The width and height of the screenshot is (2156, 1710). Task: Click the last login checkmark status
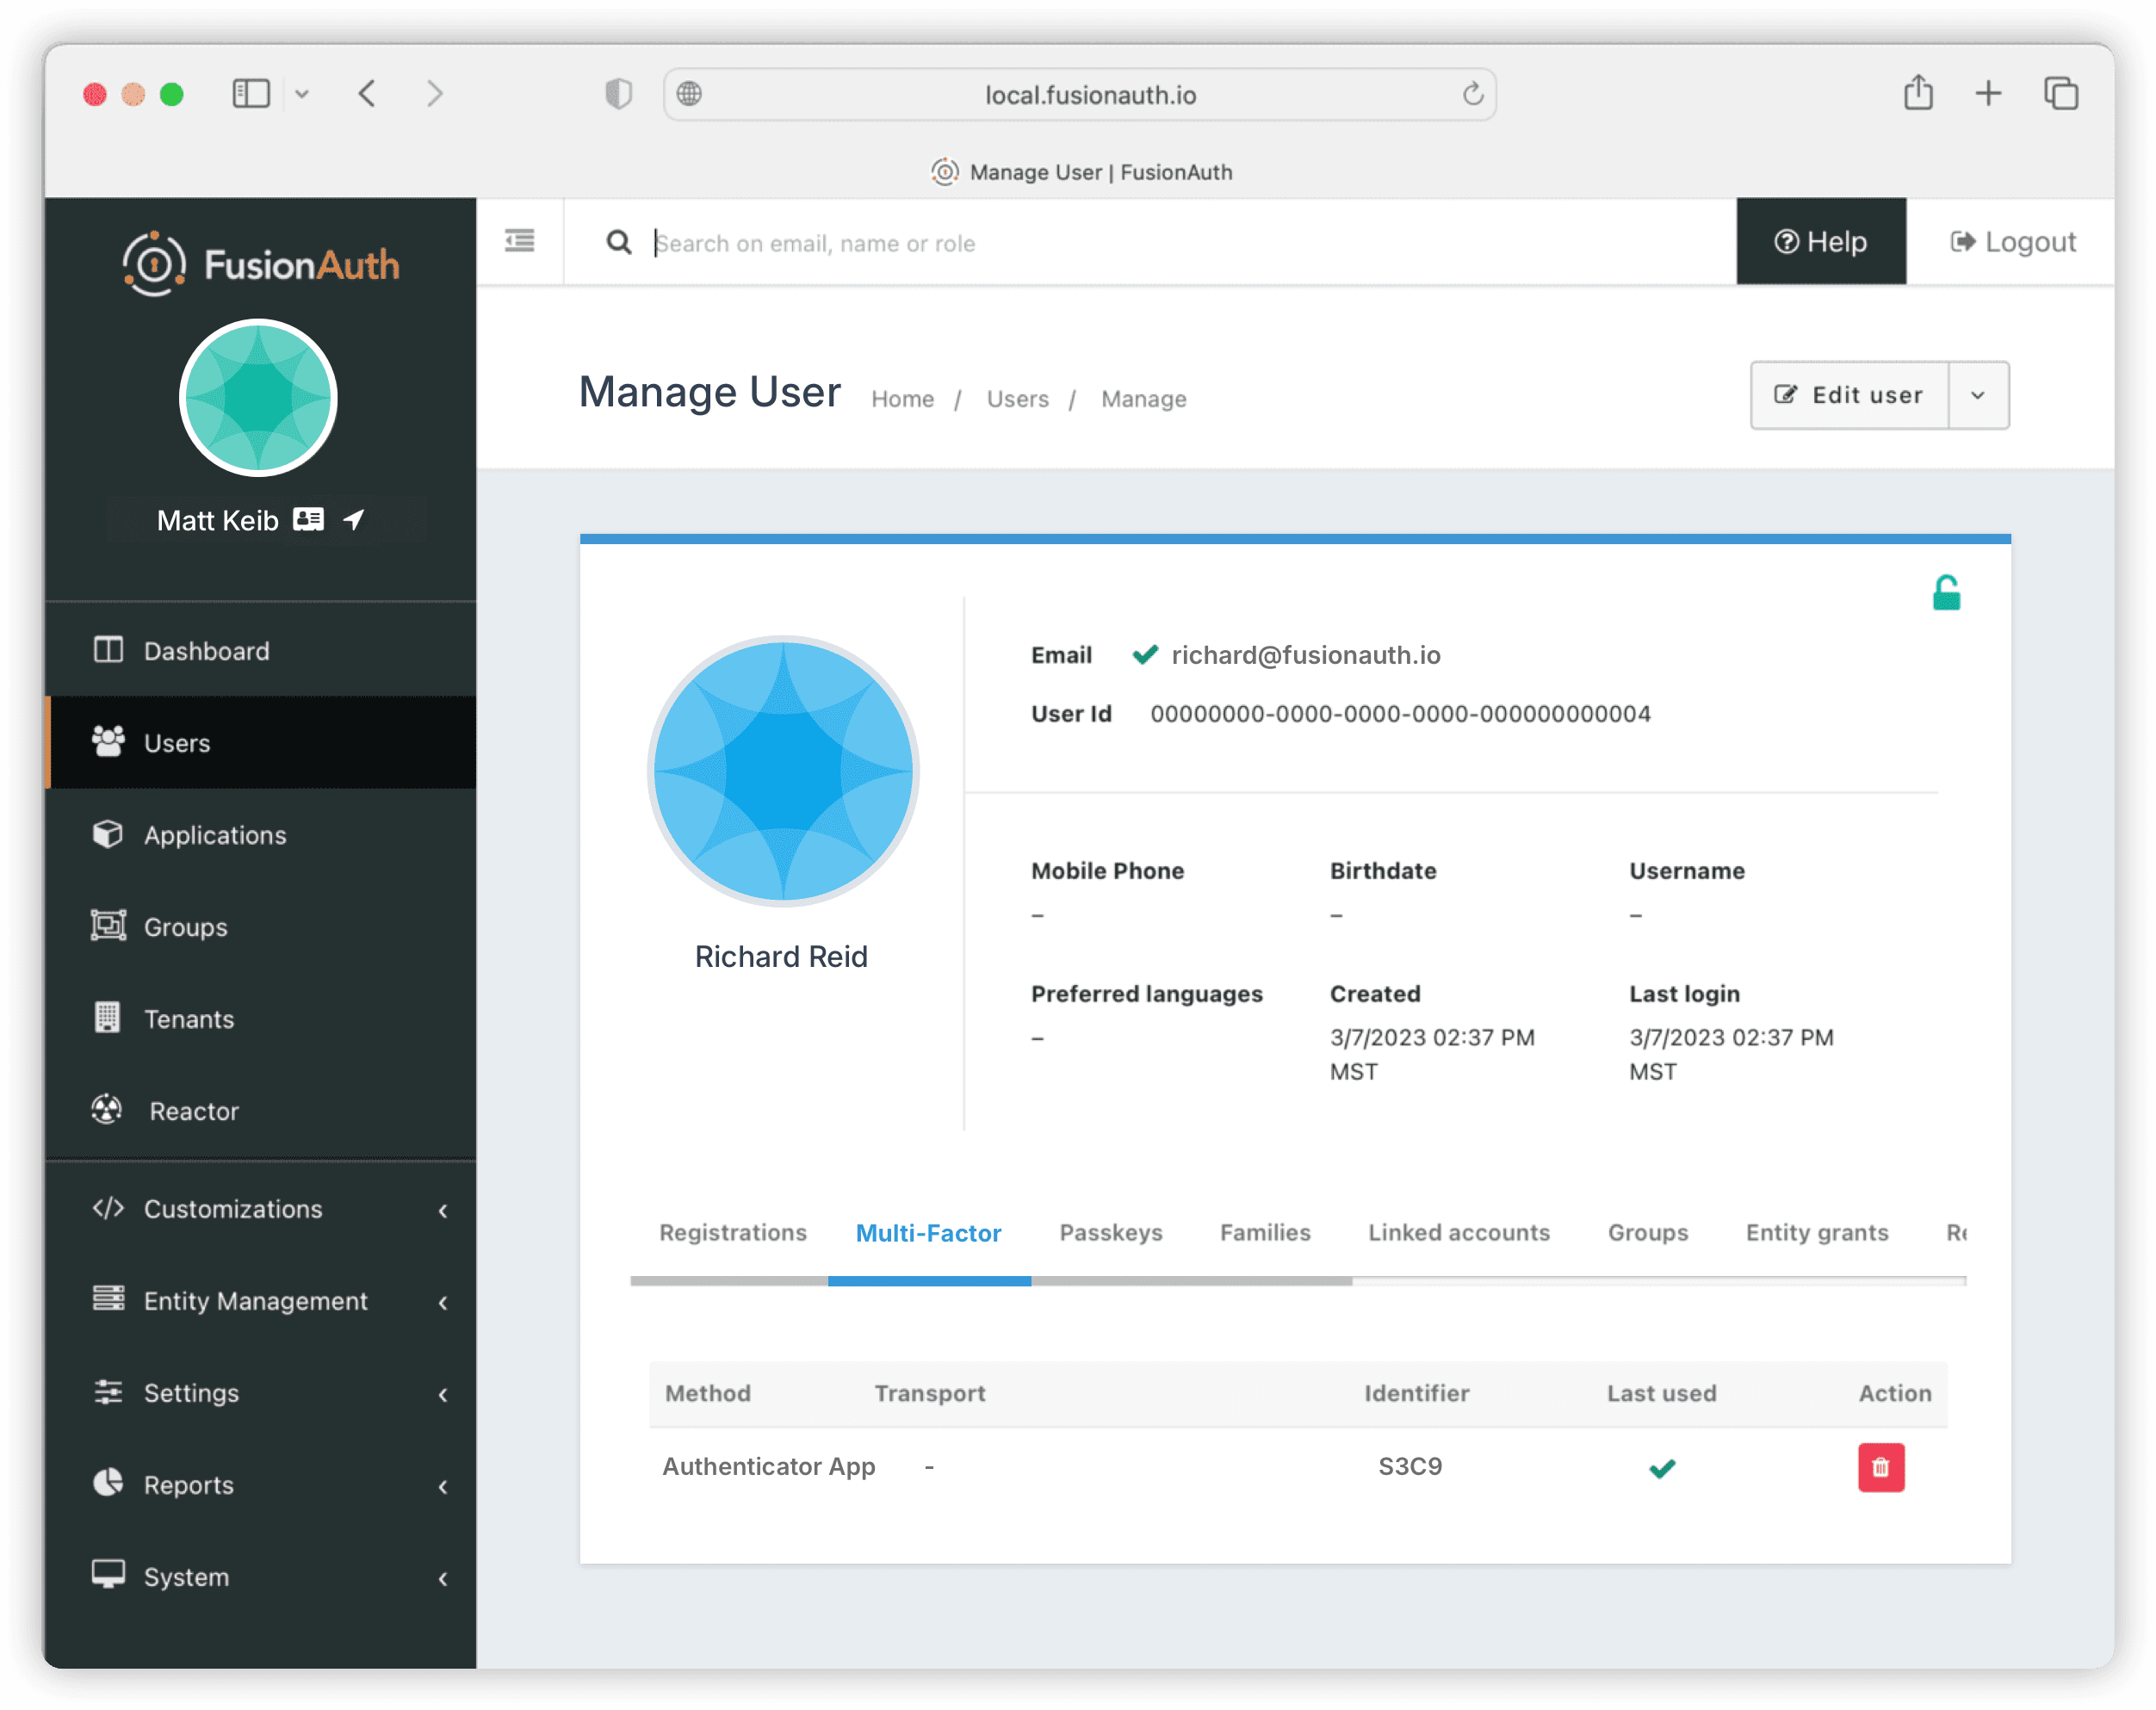point(1661,1466)
